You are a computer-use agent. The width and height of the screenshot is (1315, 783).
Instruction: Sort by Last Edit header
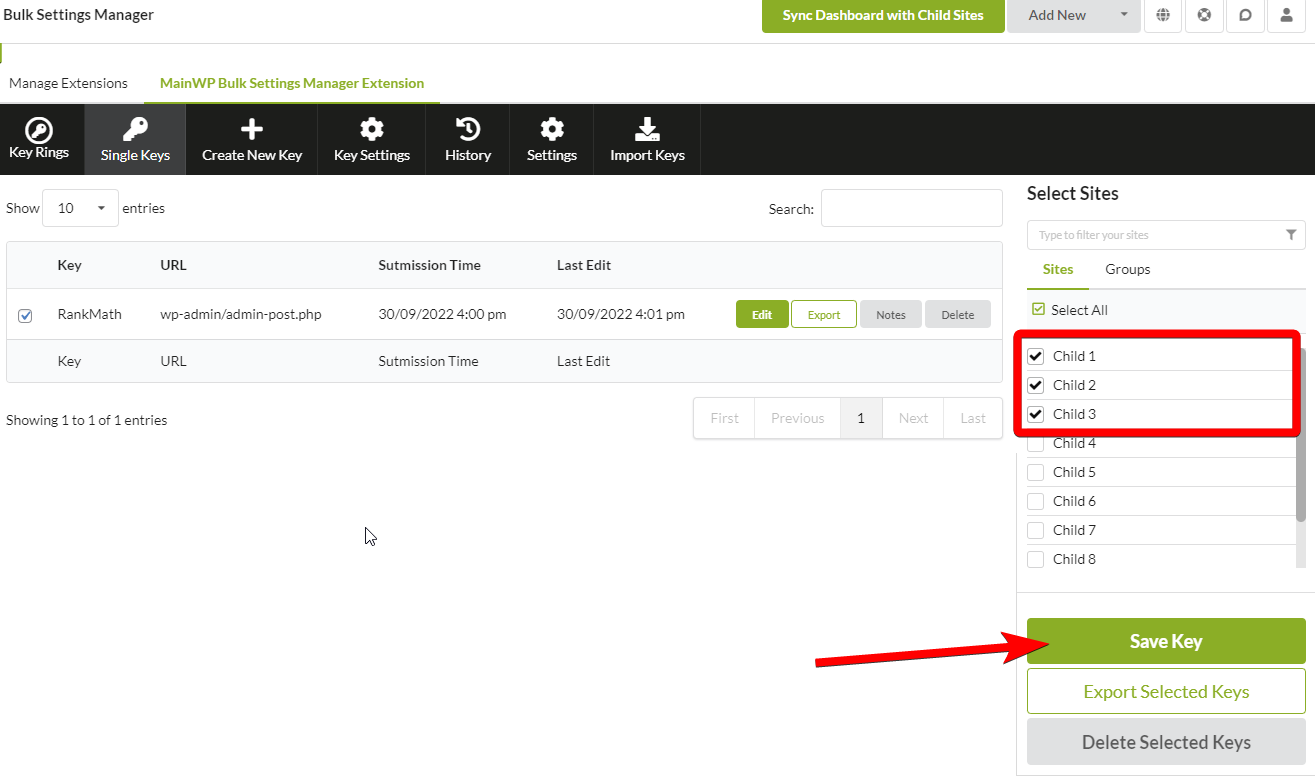[584, 265]
